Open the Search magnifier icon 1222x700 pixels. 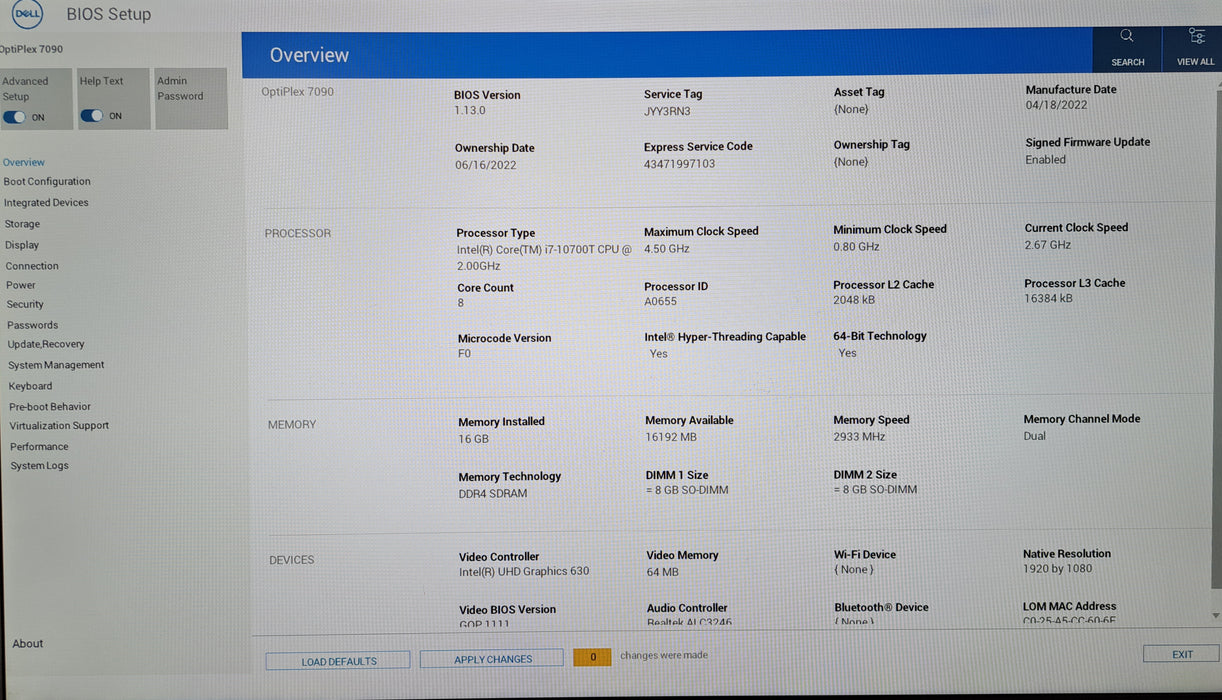pyautogui.click(x=1127, y=36)
